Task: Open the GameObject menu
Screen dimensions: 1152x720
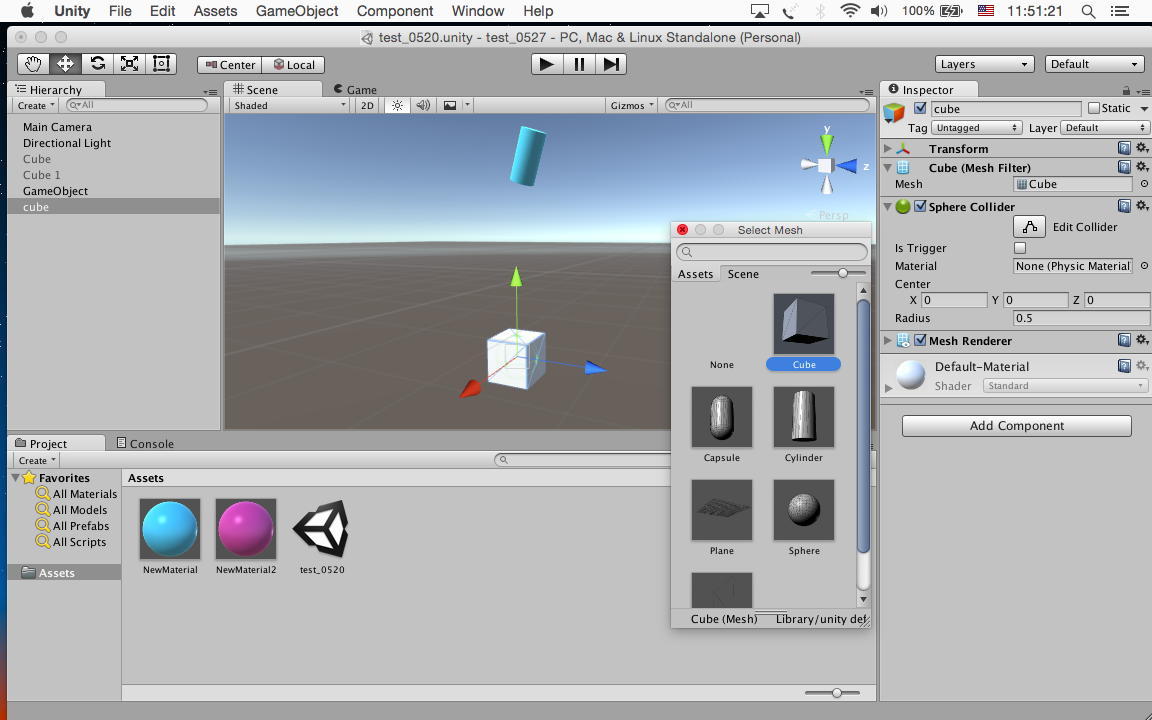Action: pos(297,11)
